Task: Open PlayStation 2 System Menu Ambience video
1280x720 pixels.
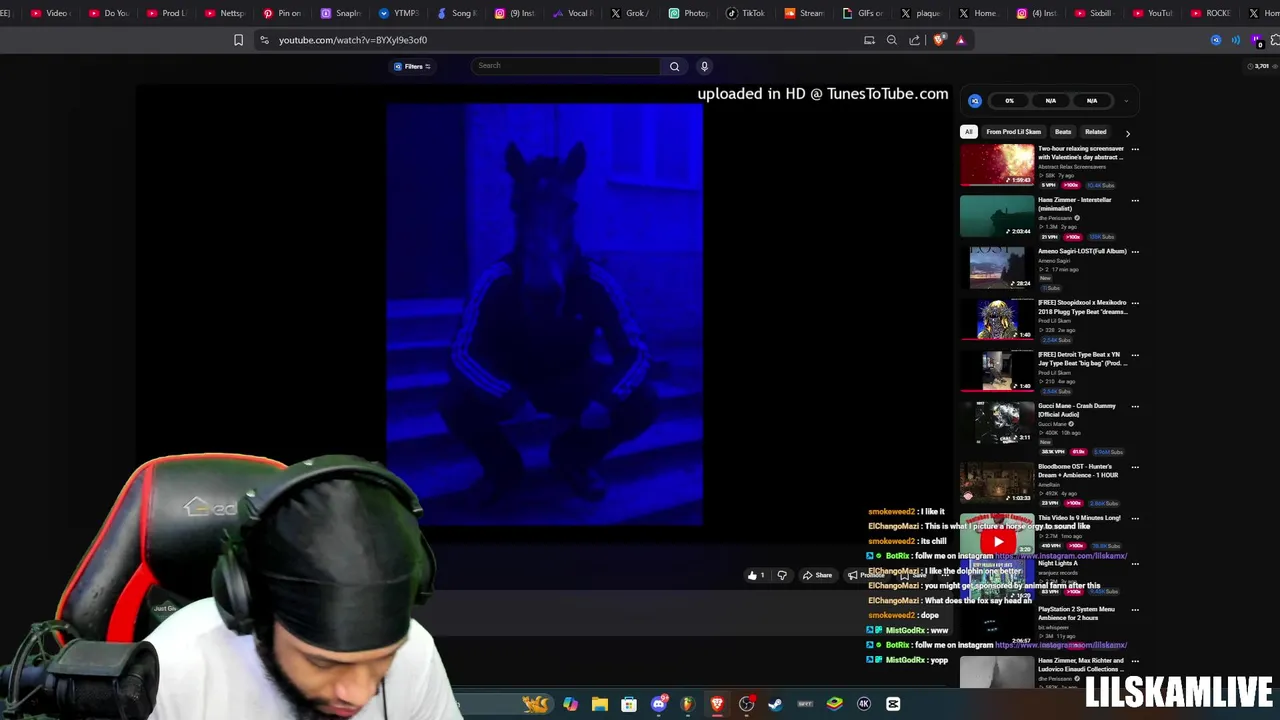Action: click(x=1076, y=613)
